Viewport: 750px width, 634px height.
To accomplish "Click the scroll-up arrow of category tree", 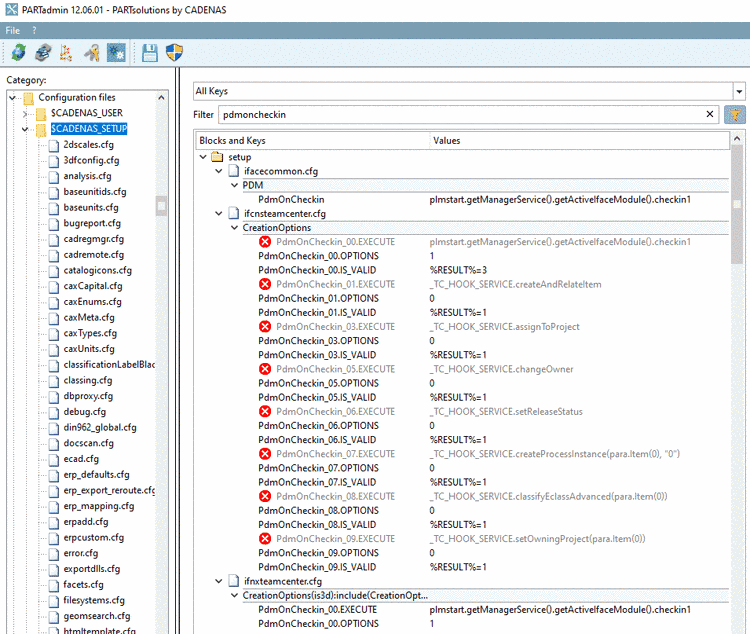I will click(161, 98).
